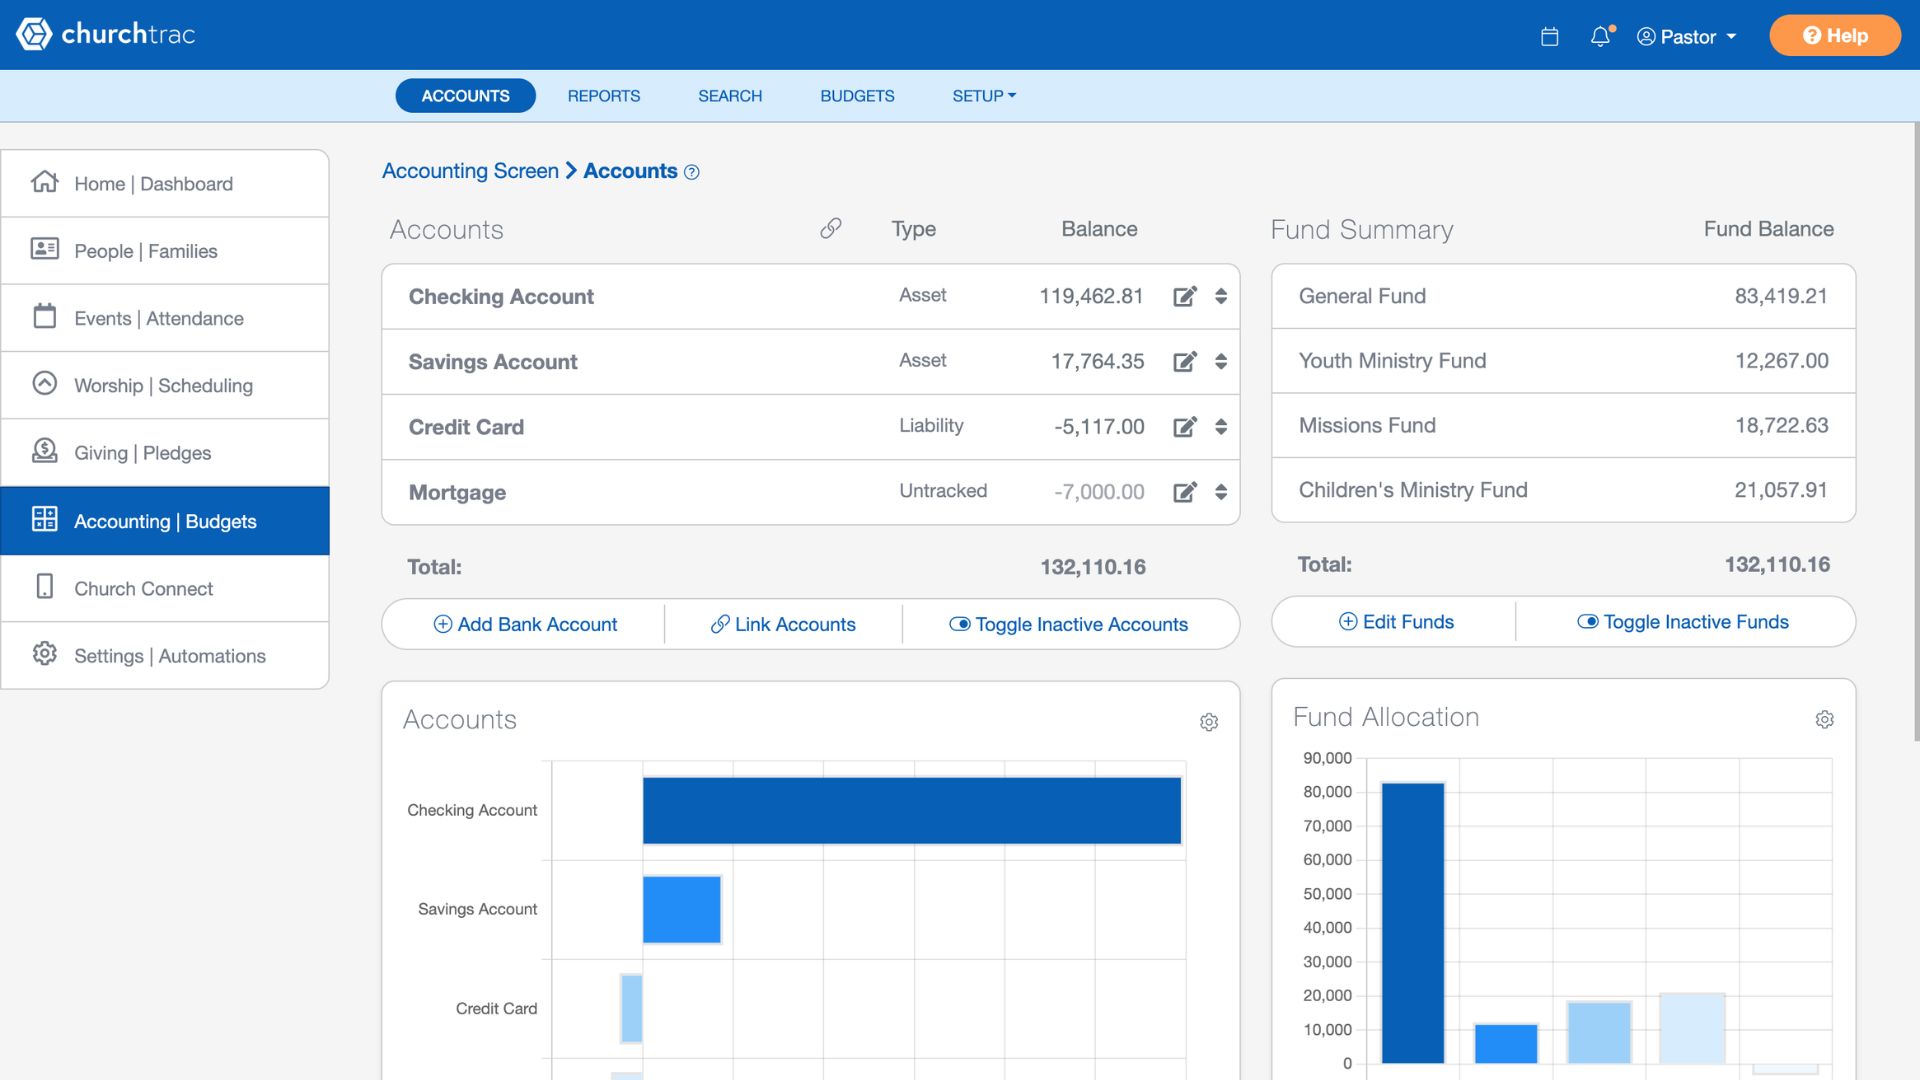
Task: Select the Youth Ministry Fund row
Action: [1563, 361]
